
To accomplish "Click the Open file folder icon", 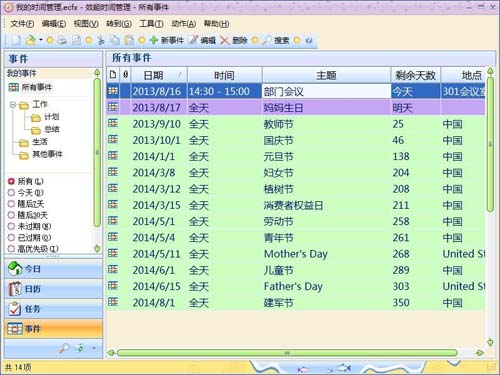I will pos(30,40).
